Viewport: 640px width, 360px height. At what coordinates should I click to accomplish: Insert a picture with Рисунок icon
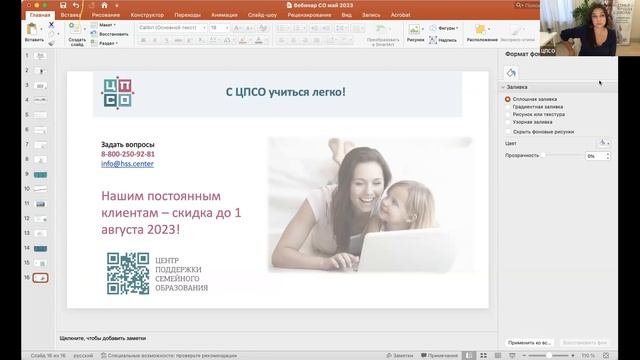414,29
